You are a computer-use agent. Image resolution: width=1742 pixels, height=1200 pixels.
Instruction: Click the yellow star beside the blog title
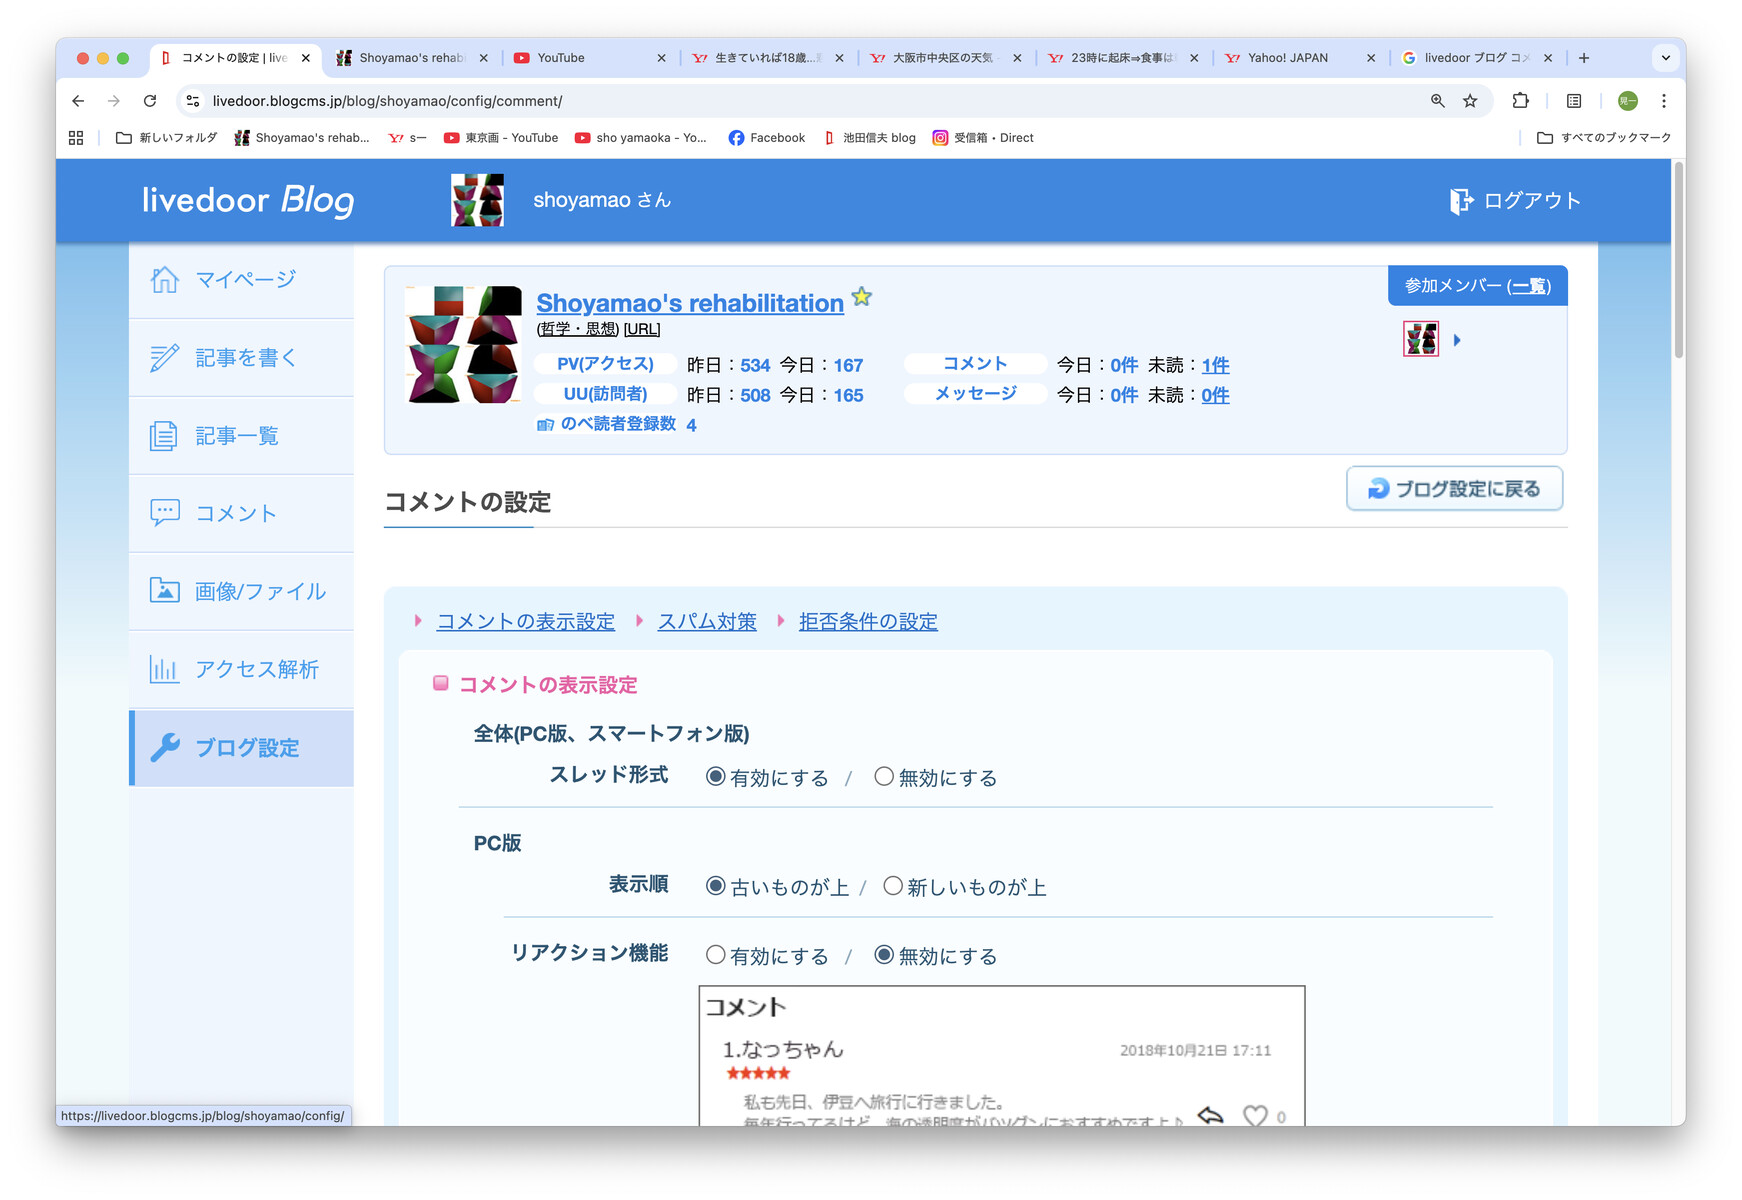tap(862, 297)
